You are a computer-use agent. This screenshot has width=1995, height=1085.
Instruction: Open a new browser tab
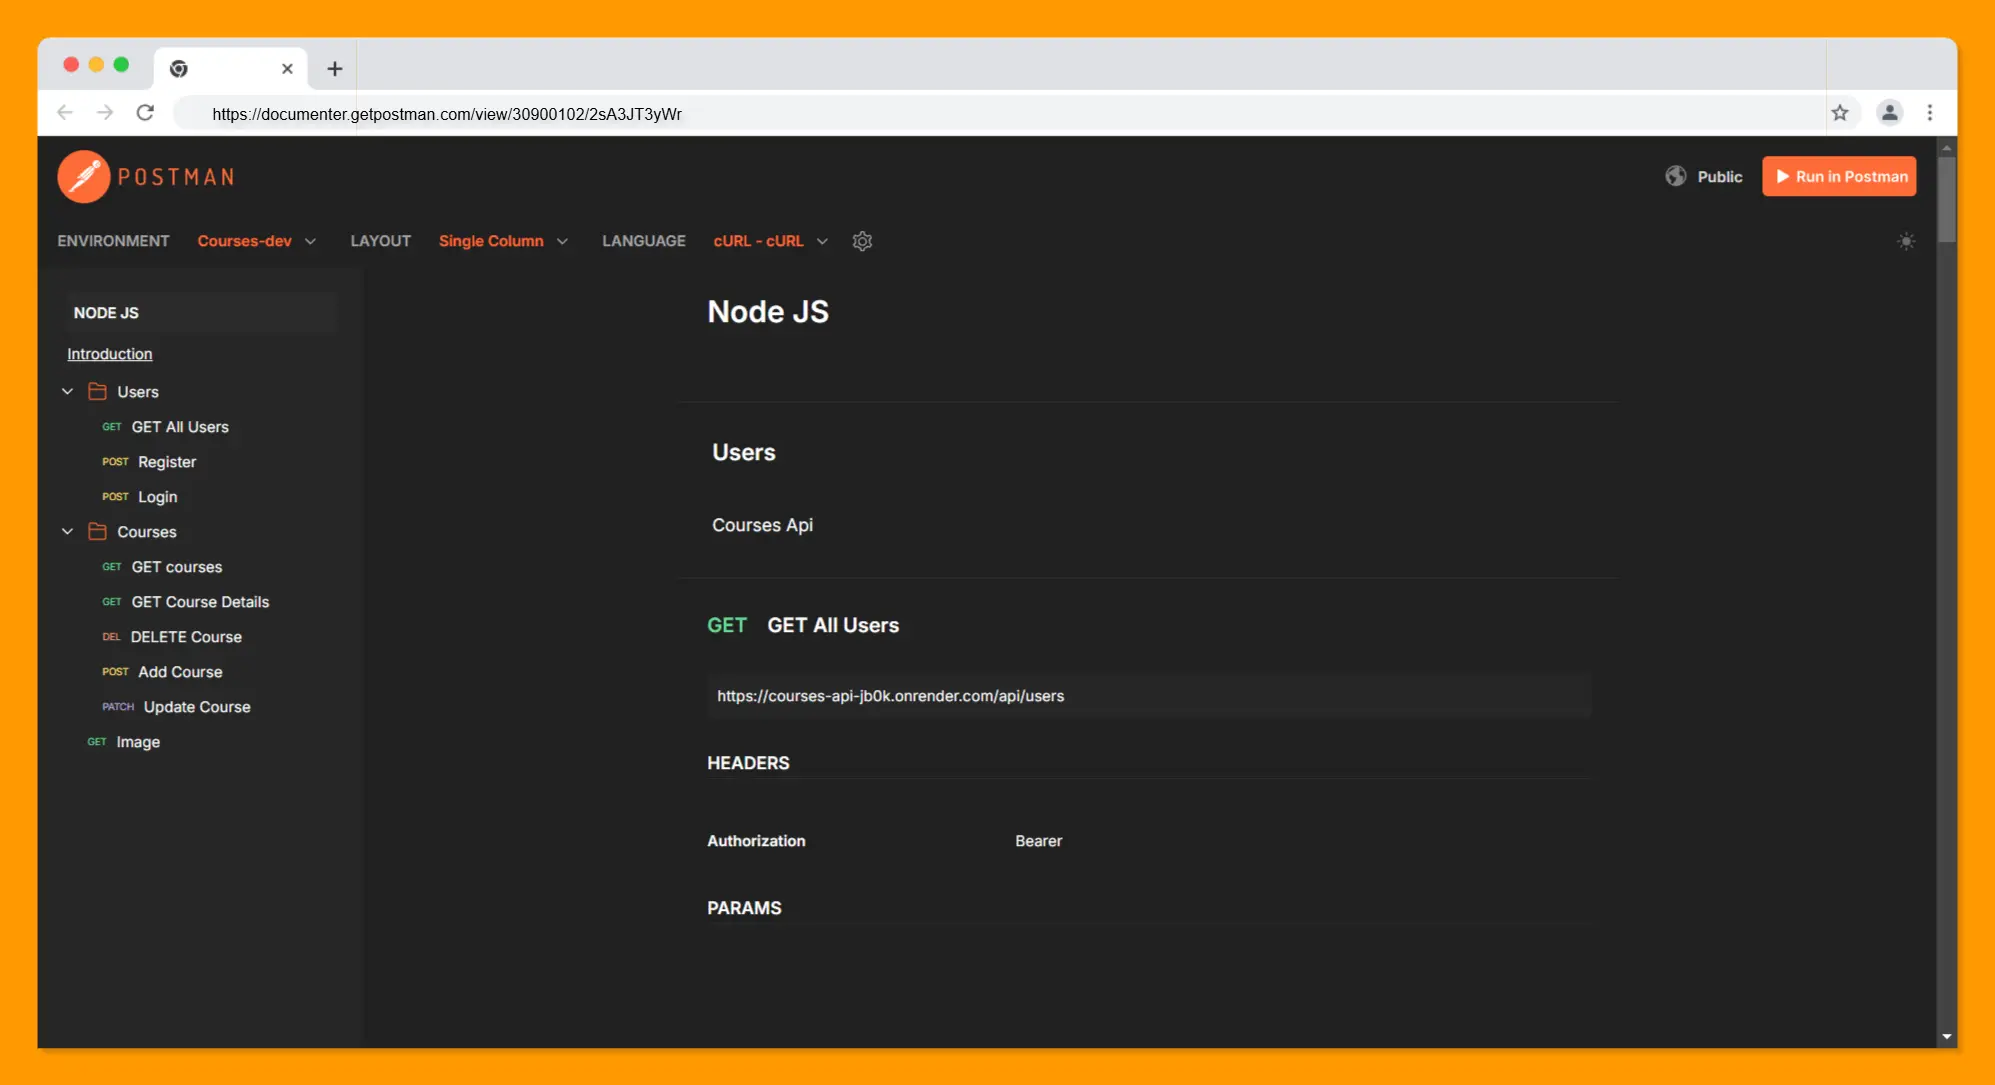click(335, 68)
